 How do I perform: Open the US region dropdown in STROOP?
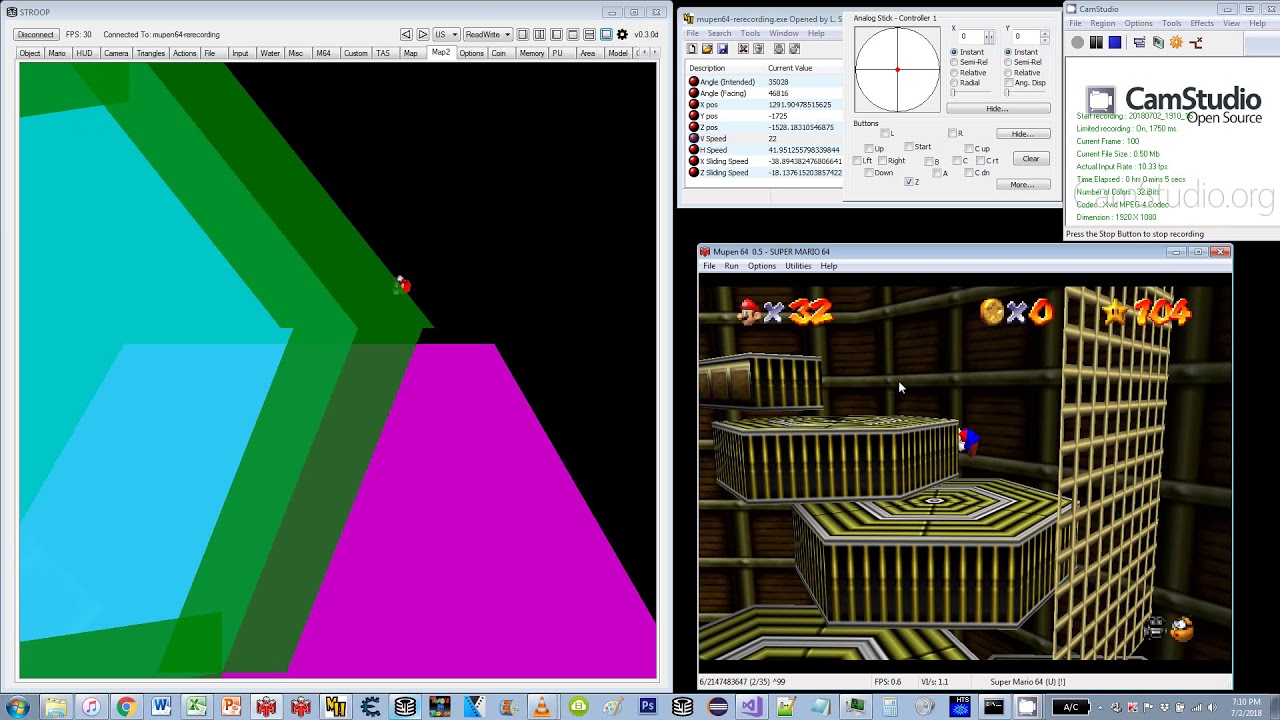445,34
